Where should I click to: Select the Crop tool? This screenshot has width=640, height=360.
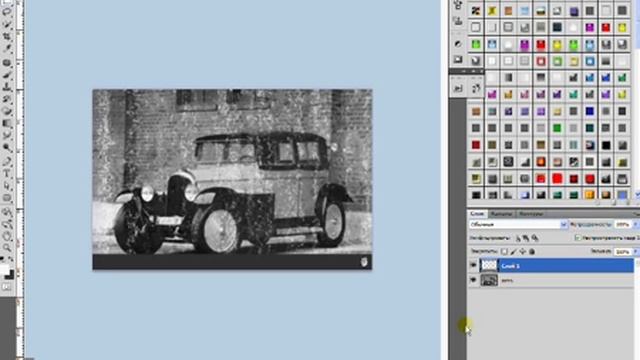[7, 37]
